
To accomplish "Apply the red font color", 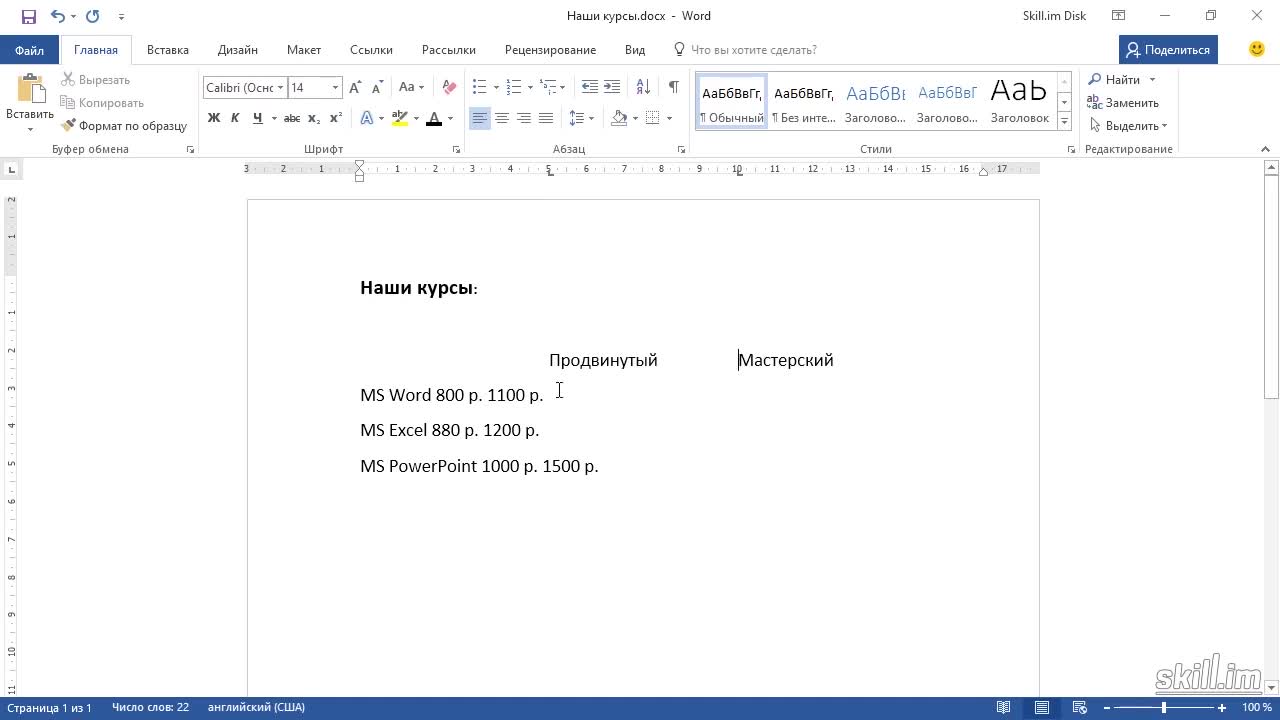I will tap(434, 118).
